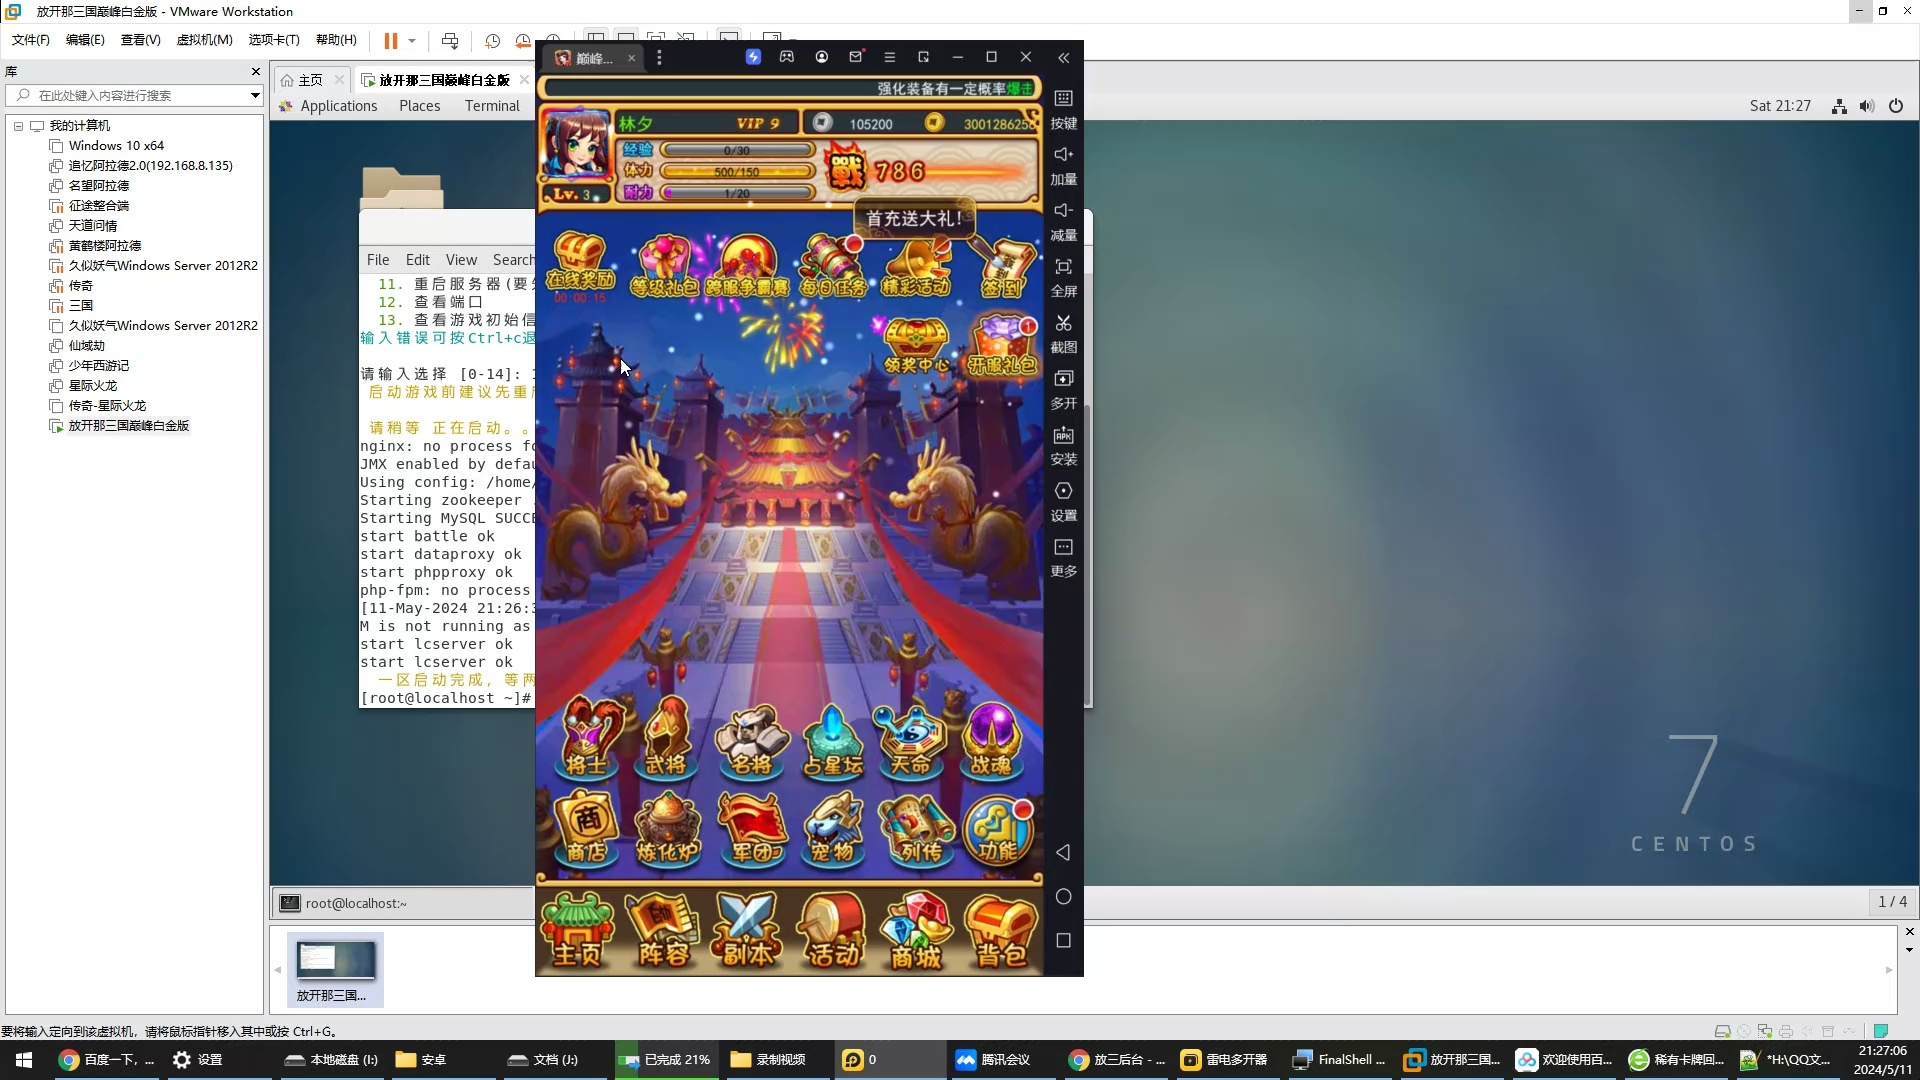Select the 放开那三国 VM thumbnail

[x=335, y=969]
